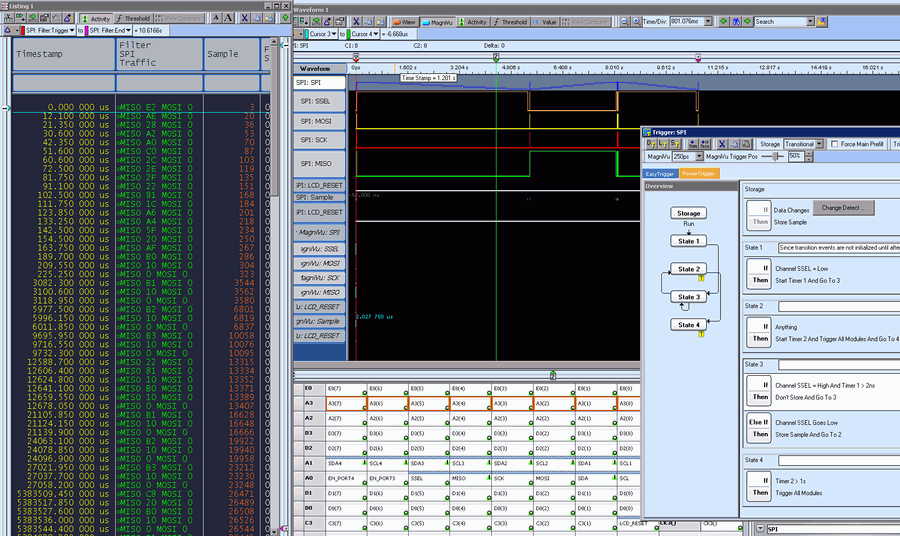Click the paste icon in Trigger toolbar
The width and height of the screenshot is (900, 536).
(x=746, y=144)
